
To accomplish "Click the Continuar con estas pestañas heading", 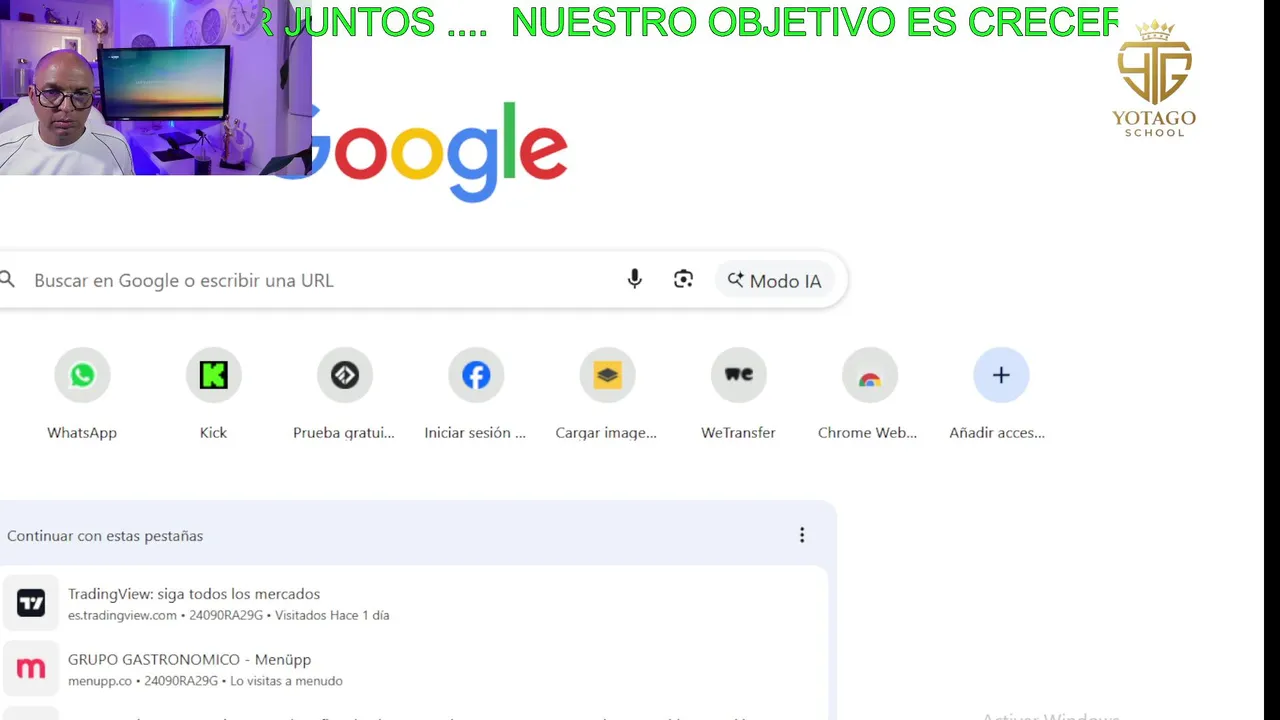I will coord(105,536).
